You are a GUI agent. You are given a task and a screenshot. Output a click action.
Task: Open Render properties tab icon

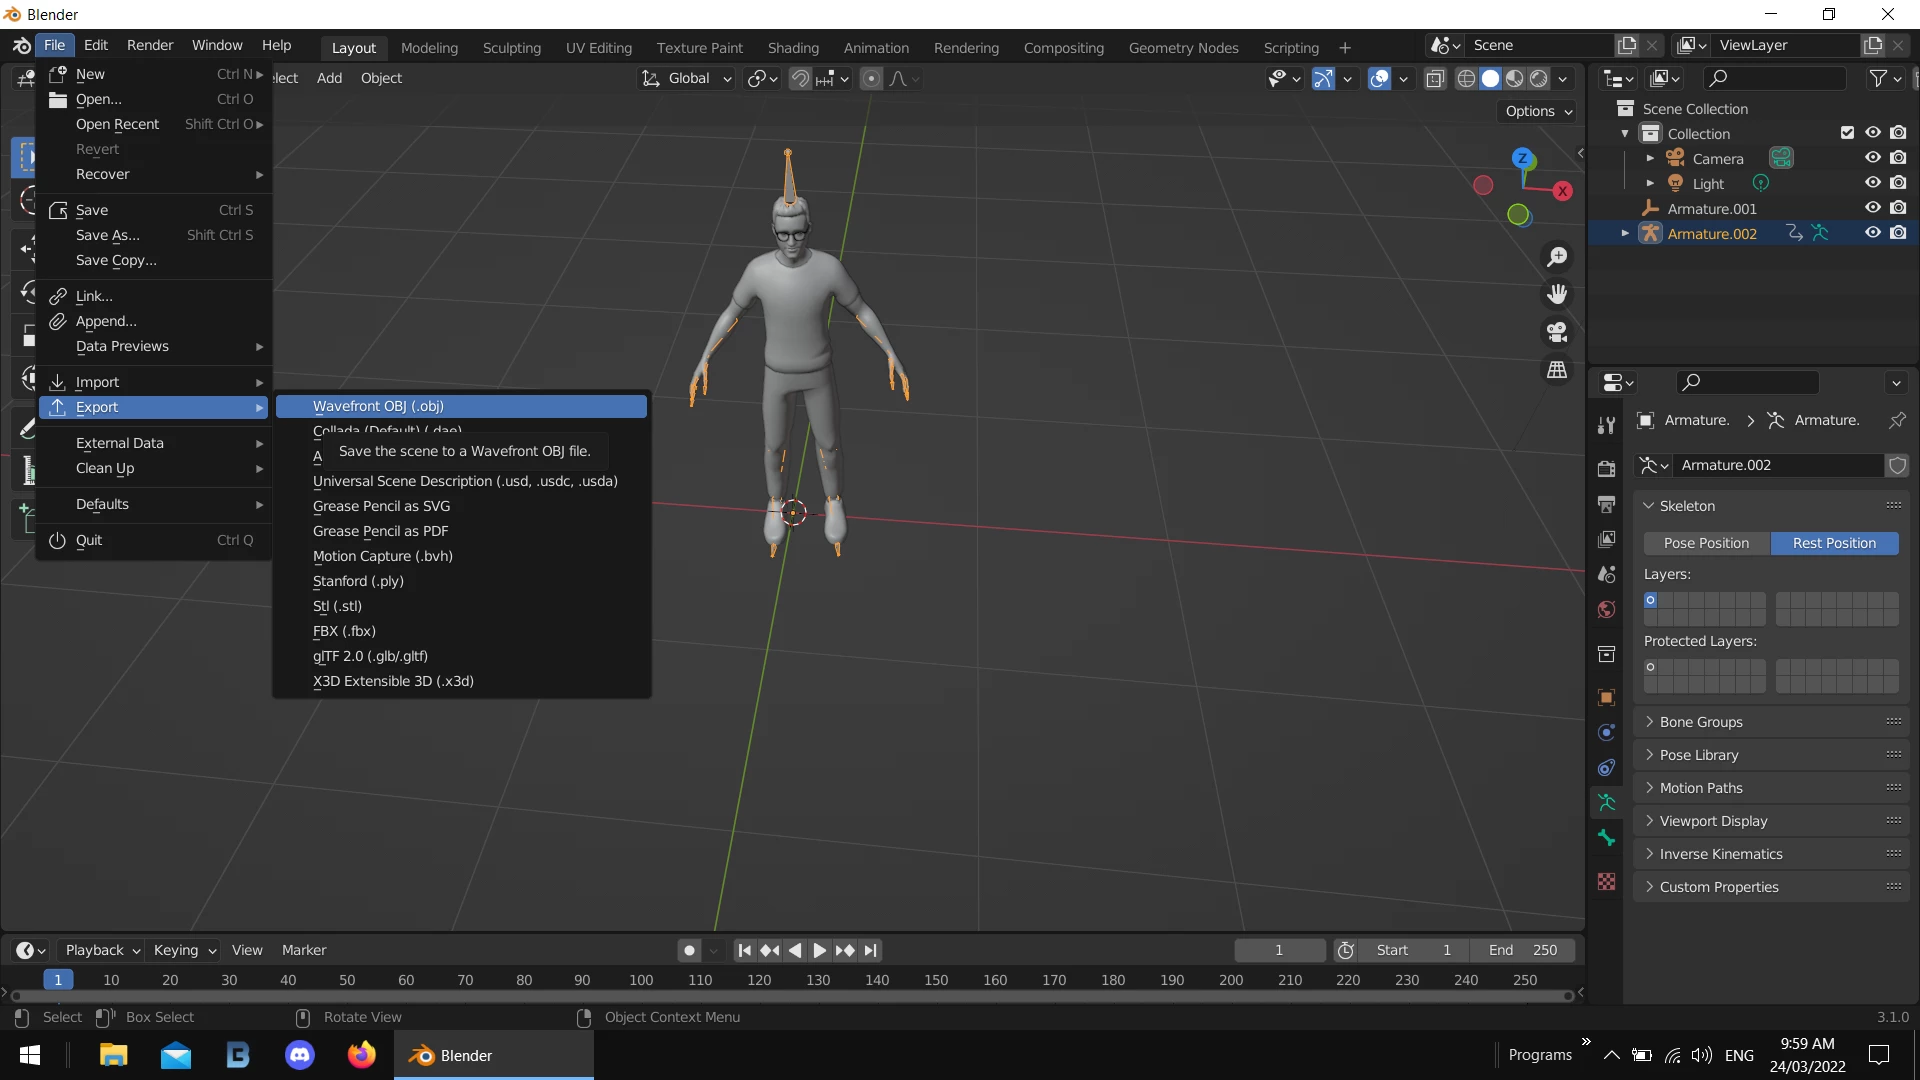[1606, 468]
